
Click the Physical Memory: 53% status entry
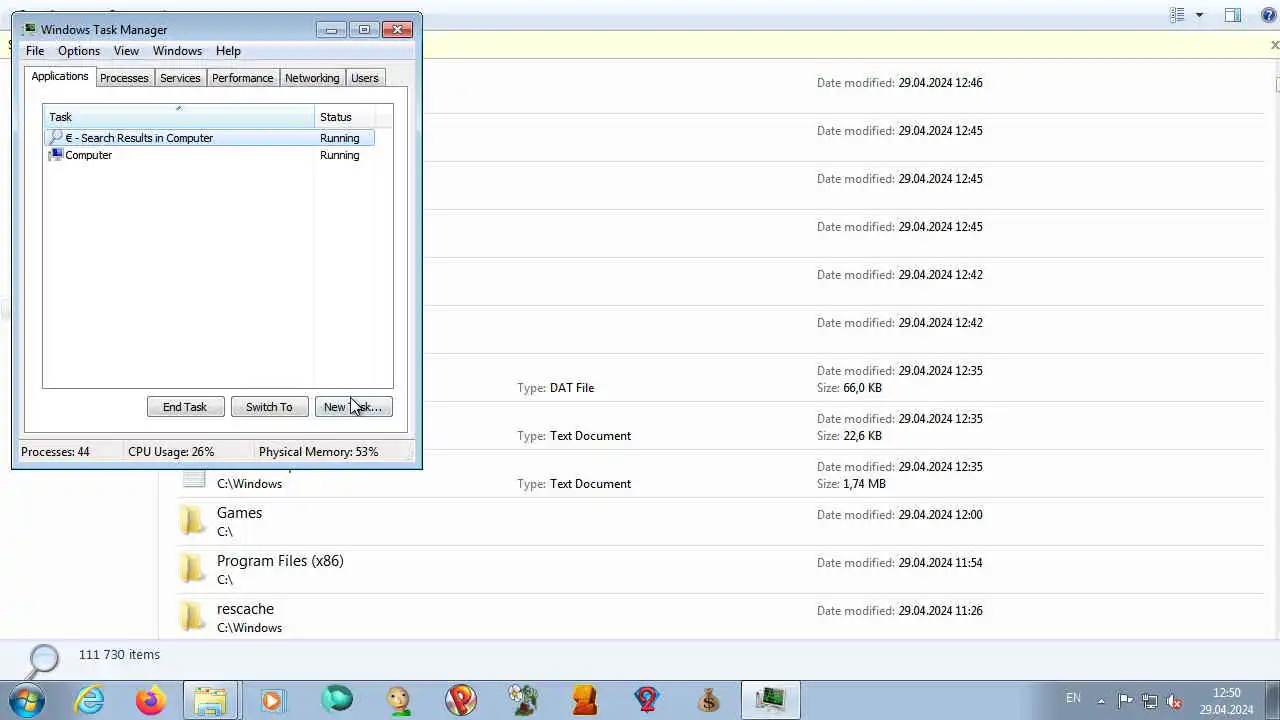tap(318, 452)
